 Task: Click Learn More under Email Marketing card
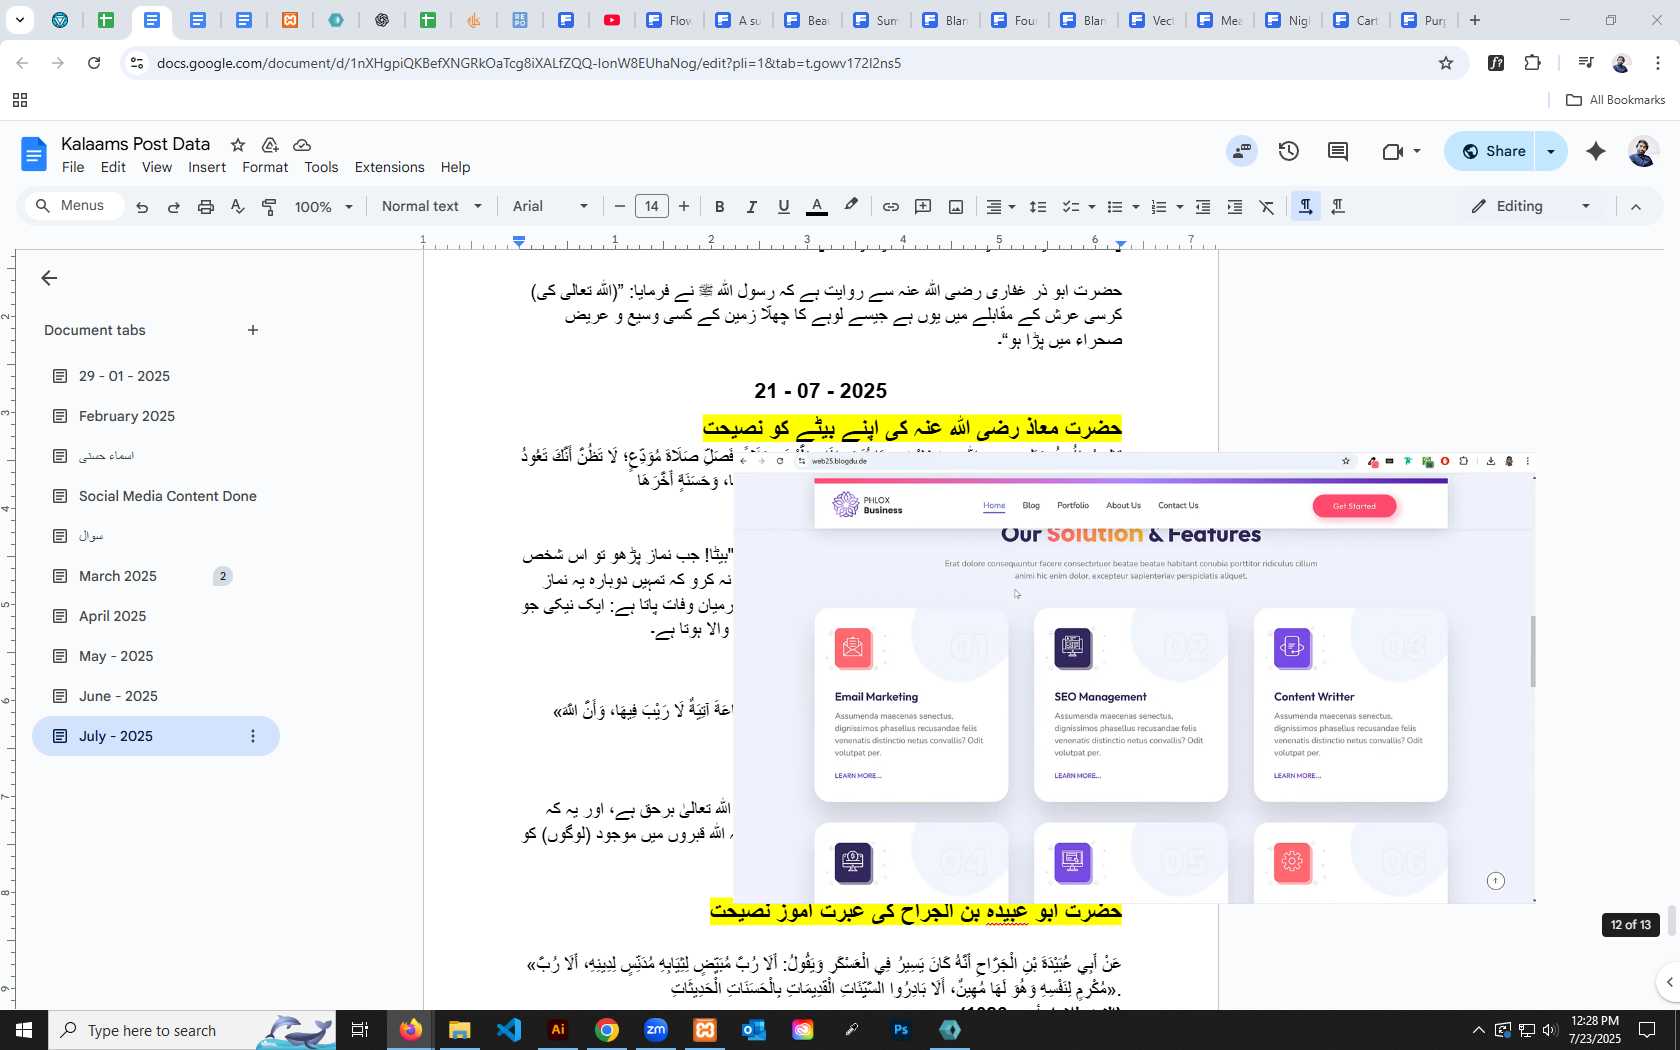click(858, 776)
